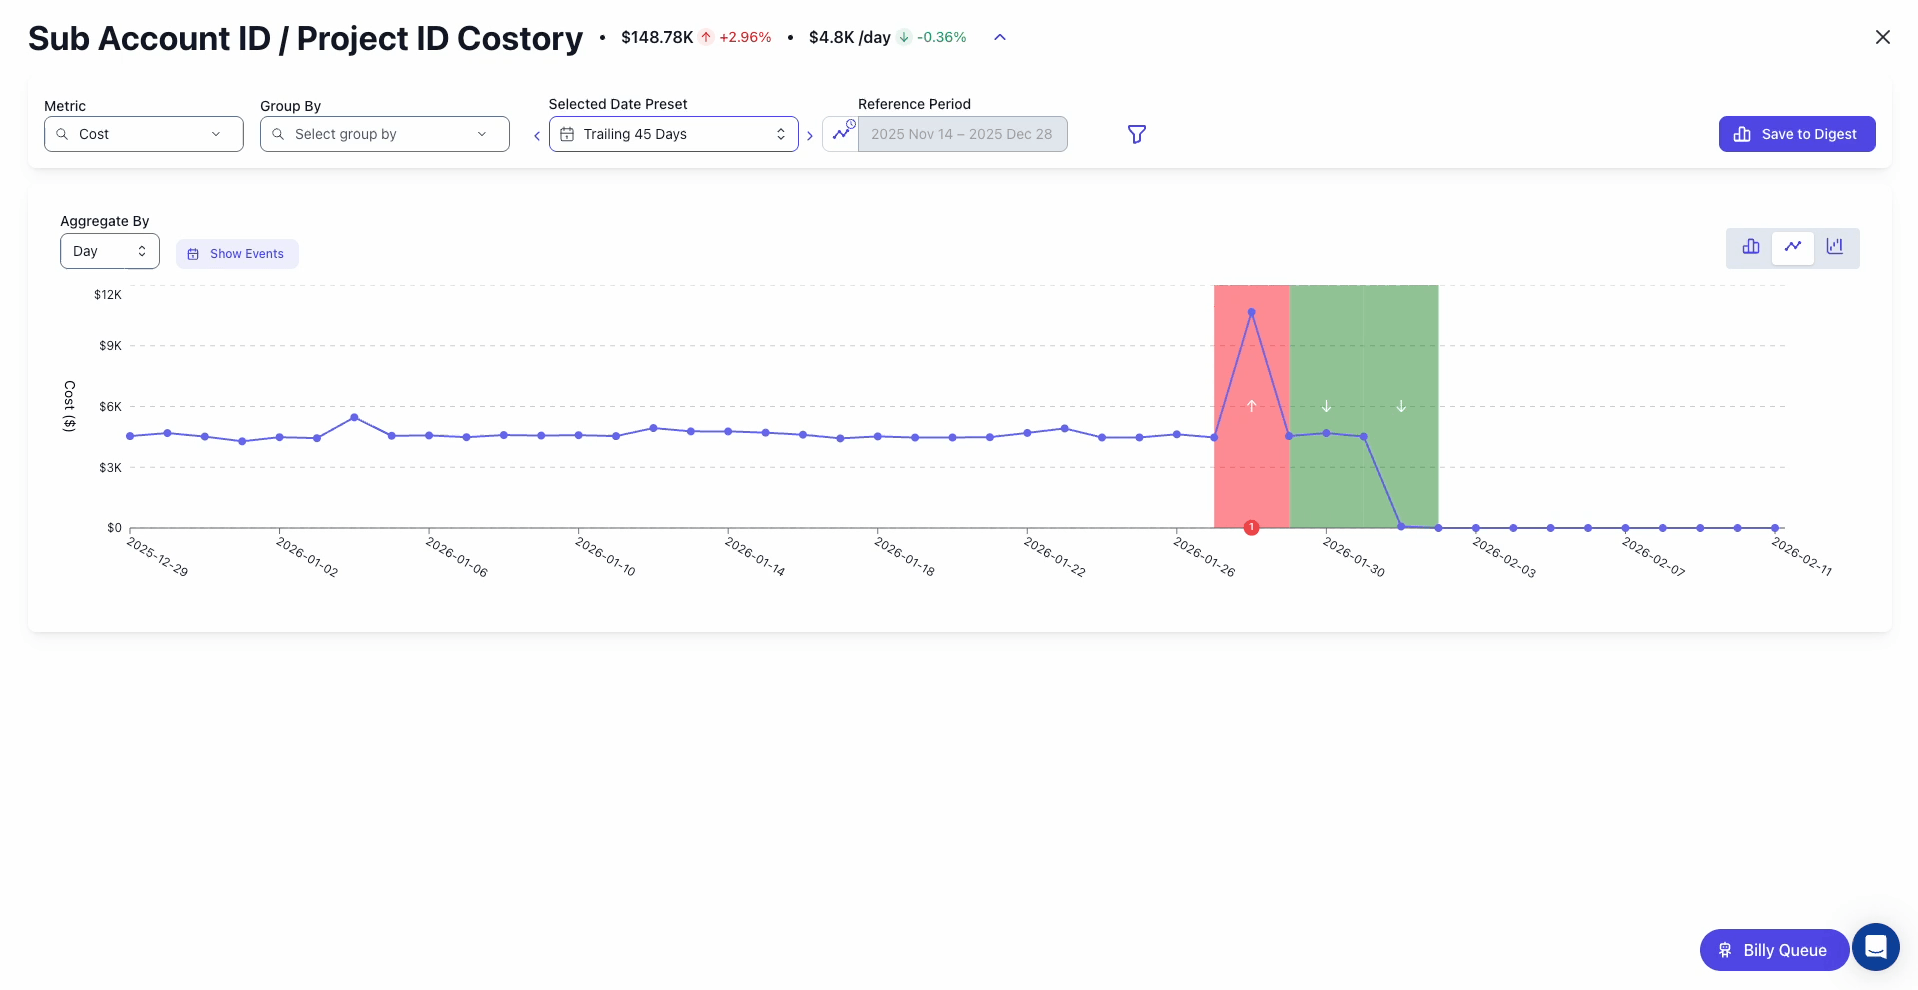The height and width of the screenshot is (990, 1918).
Task: Change the Aggregate By Day selector
Action: pyautogui.click(x=109, y=251)
